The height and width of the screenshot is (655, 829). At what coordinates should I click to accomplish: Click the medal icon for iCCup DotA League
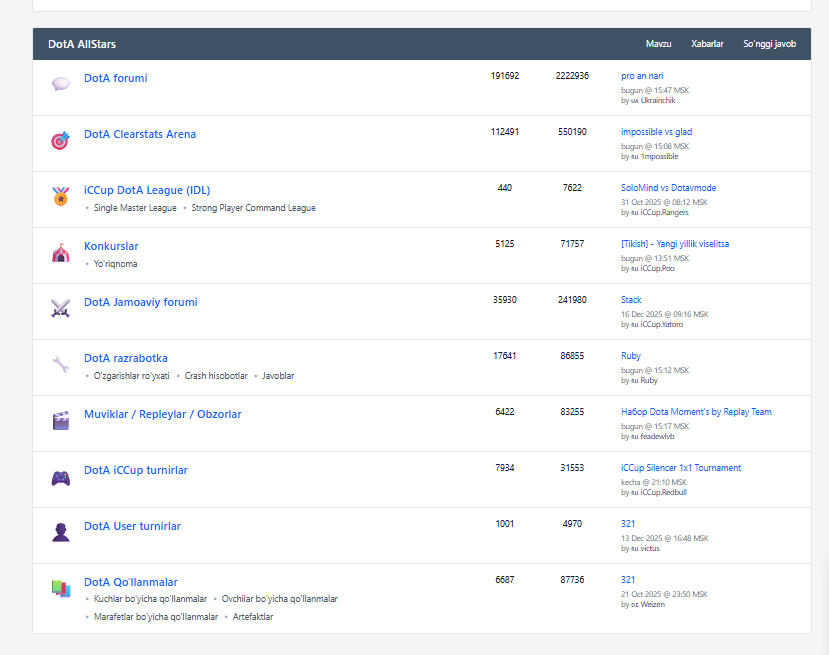click(x=61, y=196)
